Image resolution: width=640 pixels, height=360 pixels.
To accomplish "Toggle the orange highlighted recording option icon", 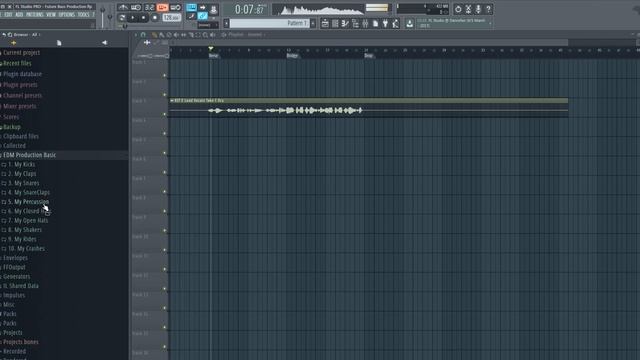I will pos(162,7).
